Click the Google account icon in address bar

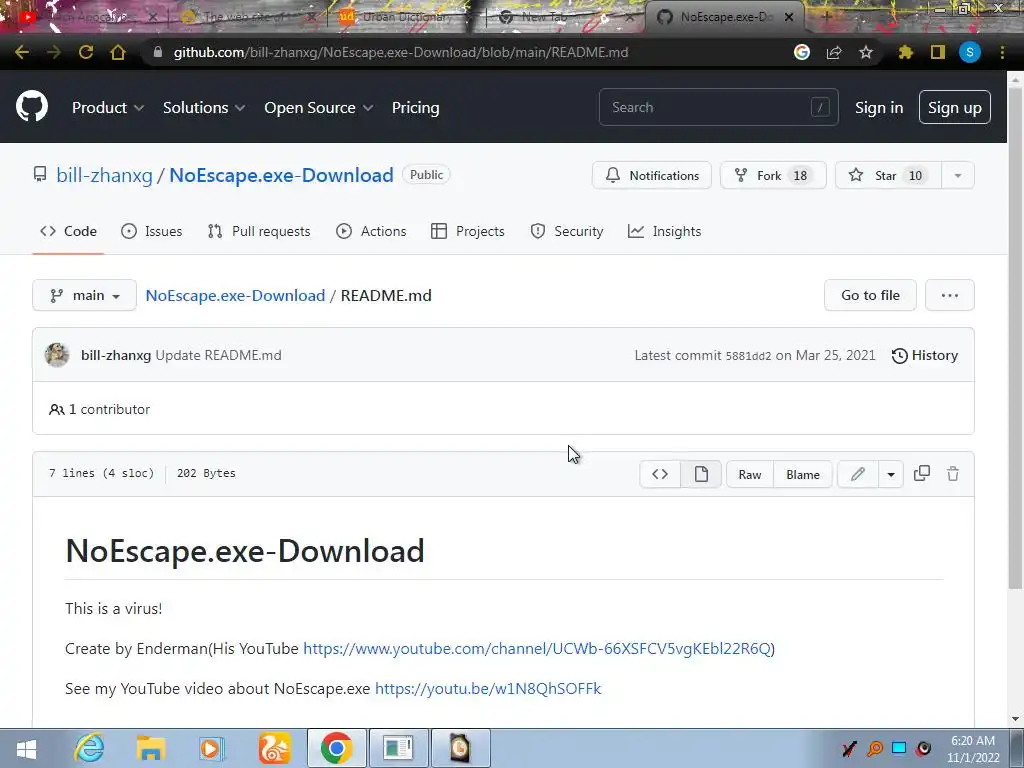click(x=802, y=52)
